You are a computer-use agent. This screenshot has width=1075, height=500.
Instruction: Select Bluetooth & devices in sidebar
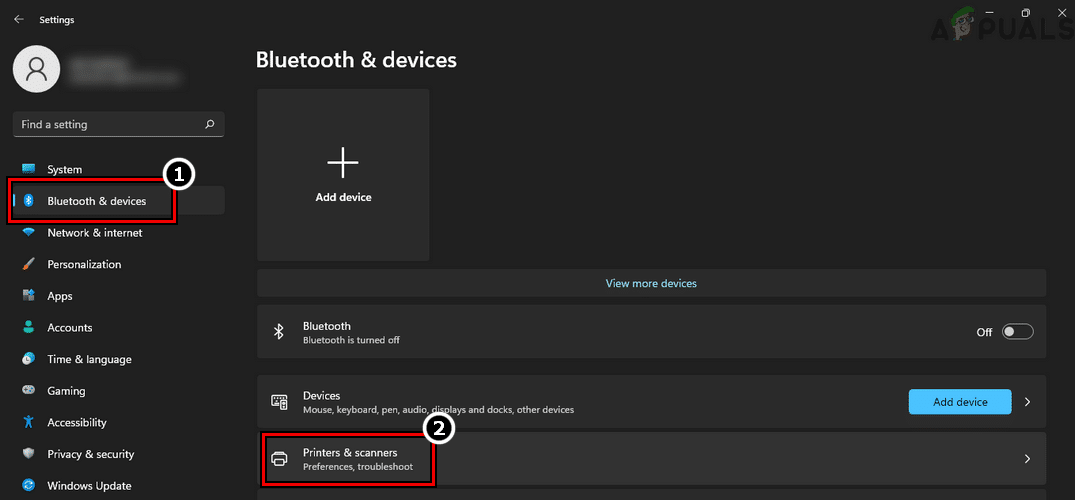96,201
